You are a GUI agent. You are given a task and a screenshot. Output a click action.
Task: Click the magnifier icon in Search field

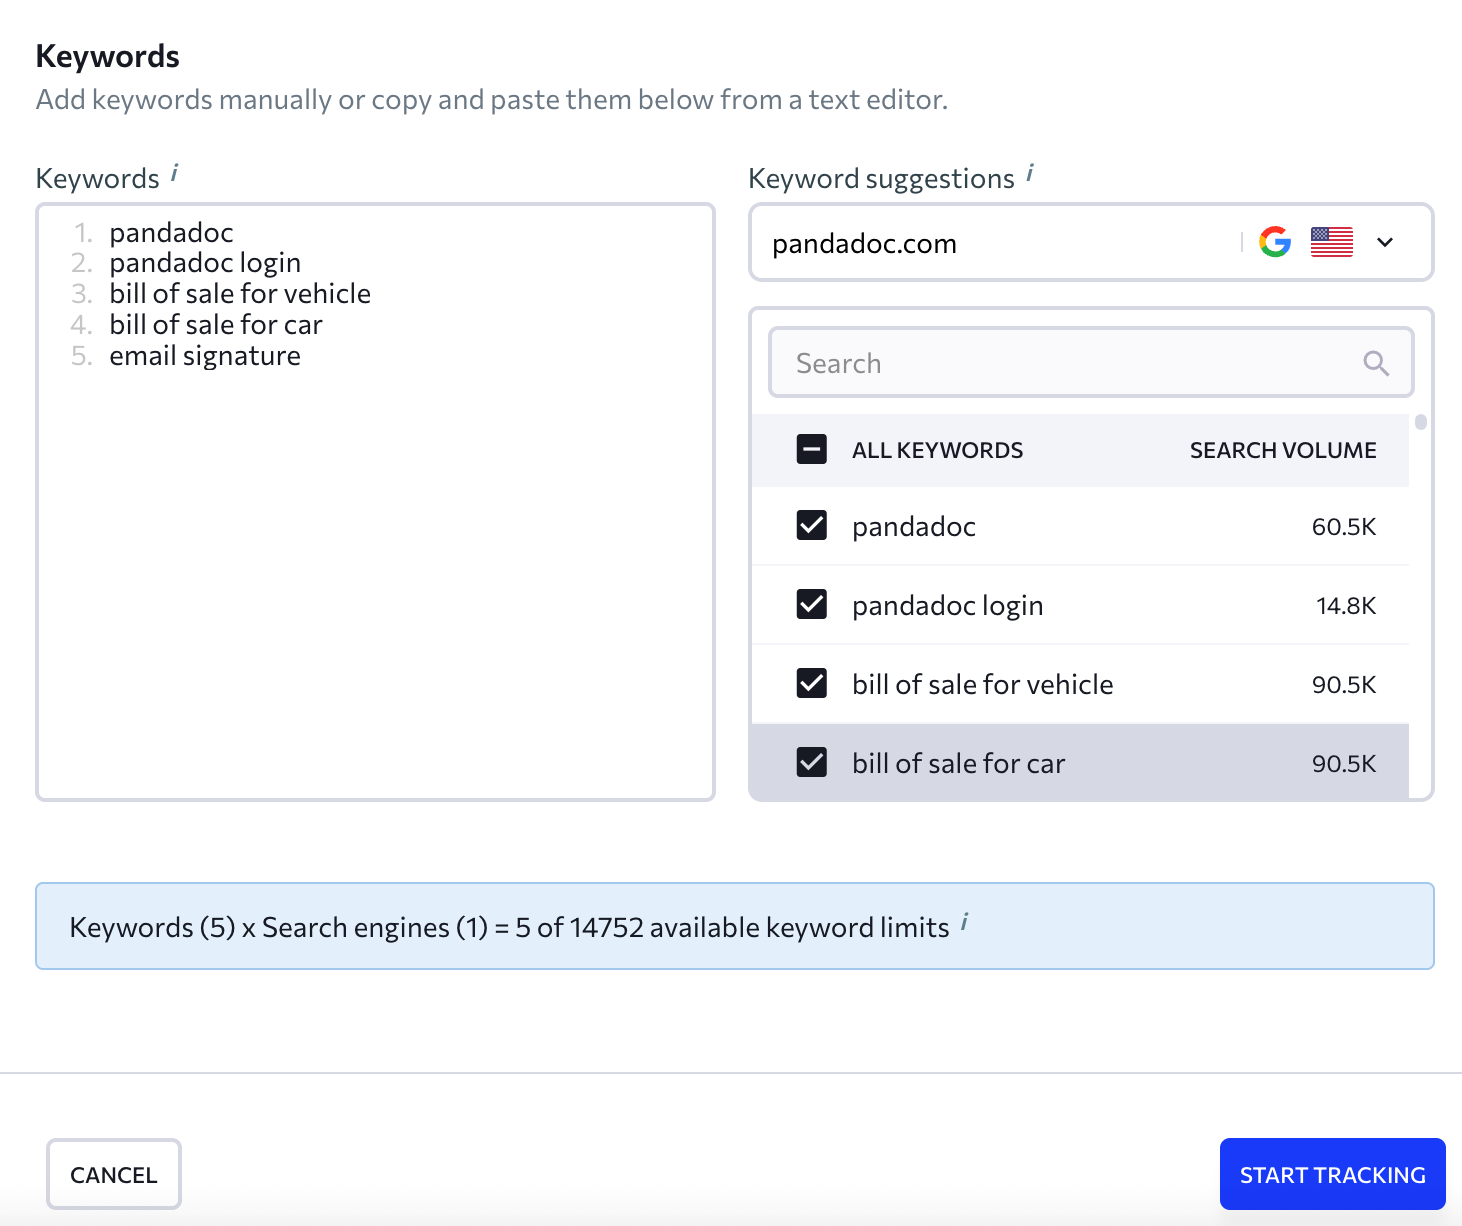point(1376,363)
